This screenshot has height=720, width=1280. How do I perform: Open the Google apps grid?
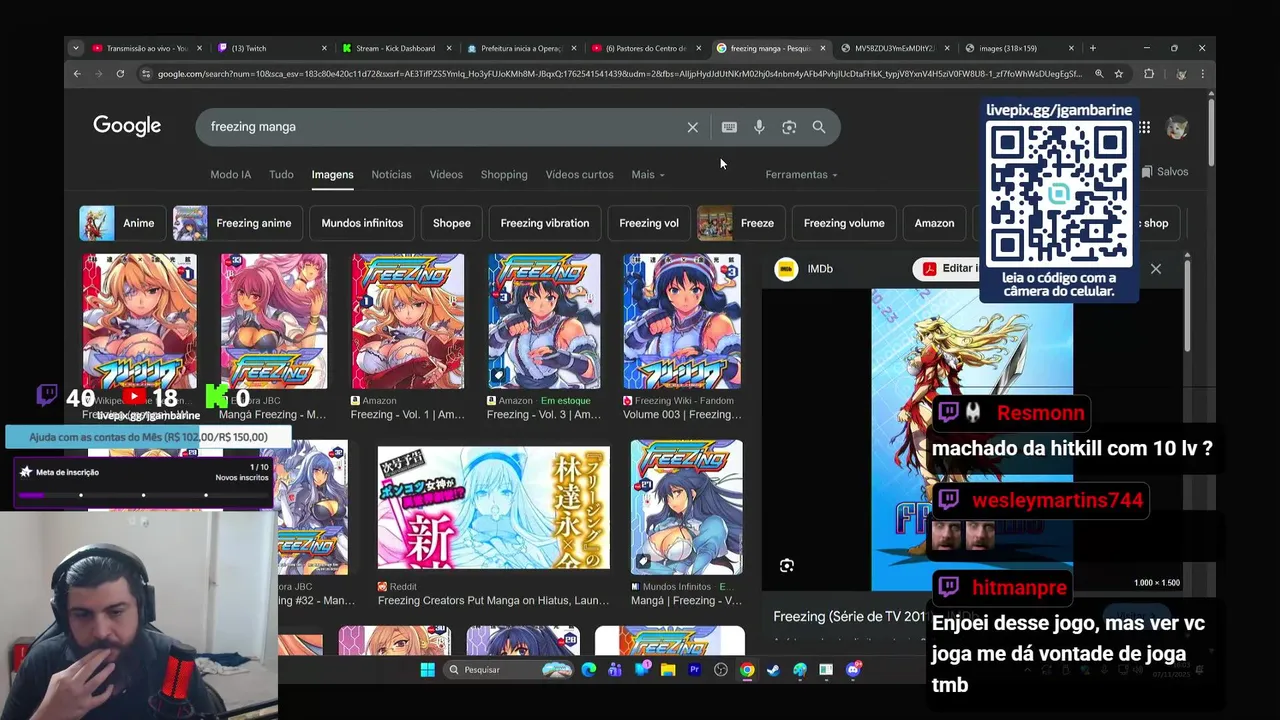pos(1144,127)
